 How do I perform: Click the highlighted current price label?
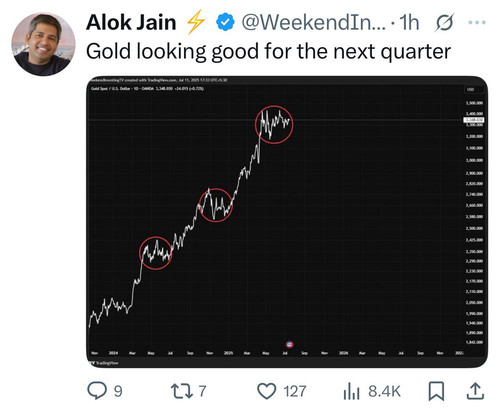[474, 120]
